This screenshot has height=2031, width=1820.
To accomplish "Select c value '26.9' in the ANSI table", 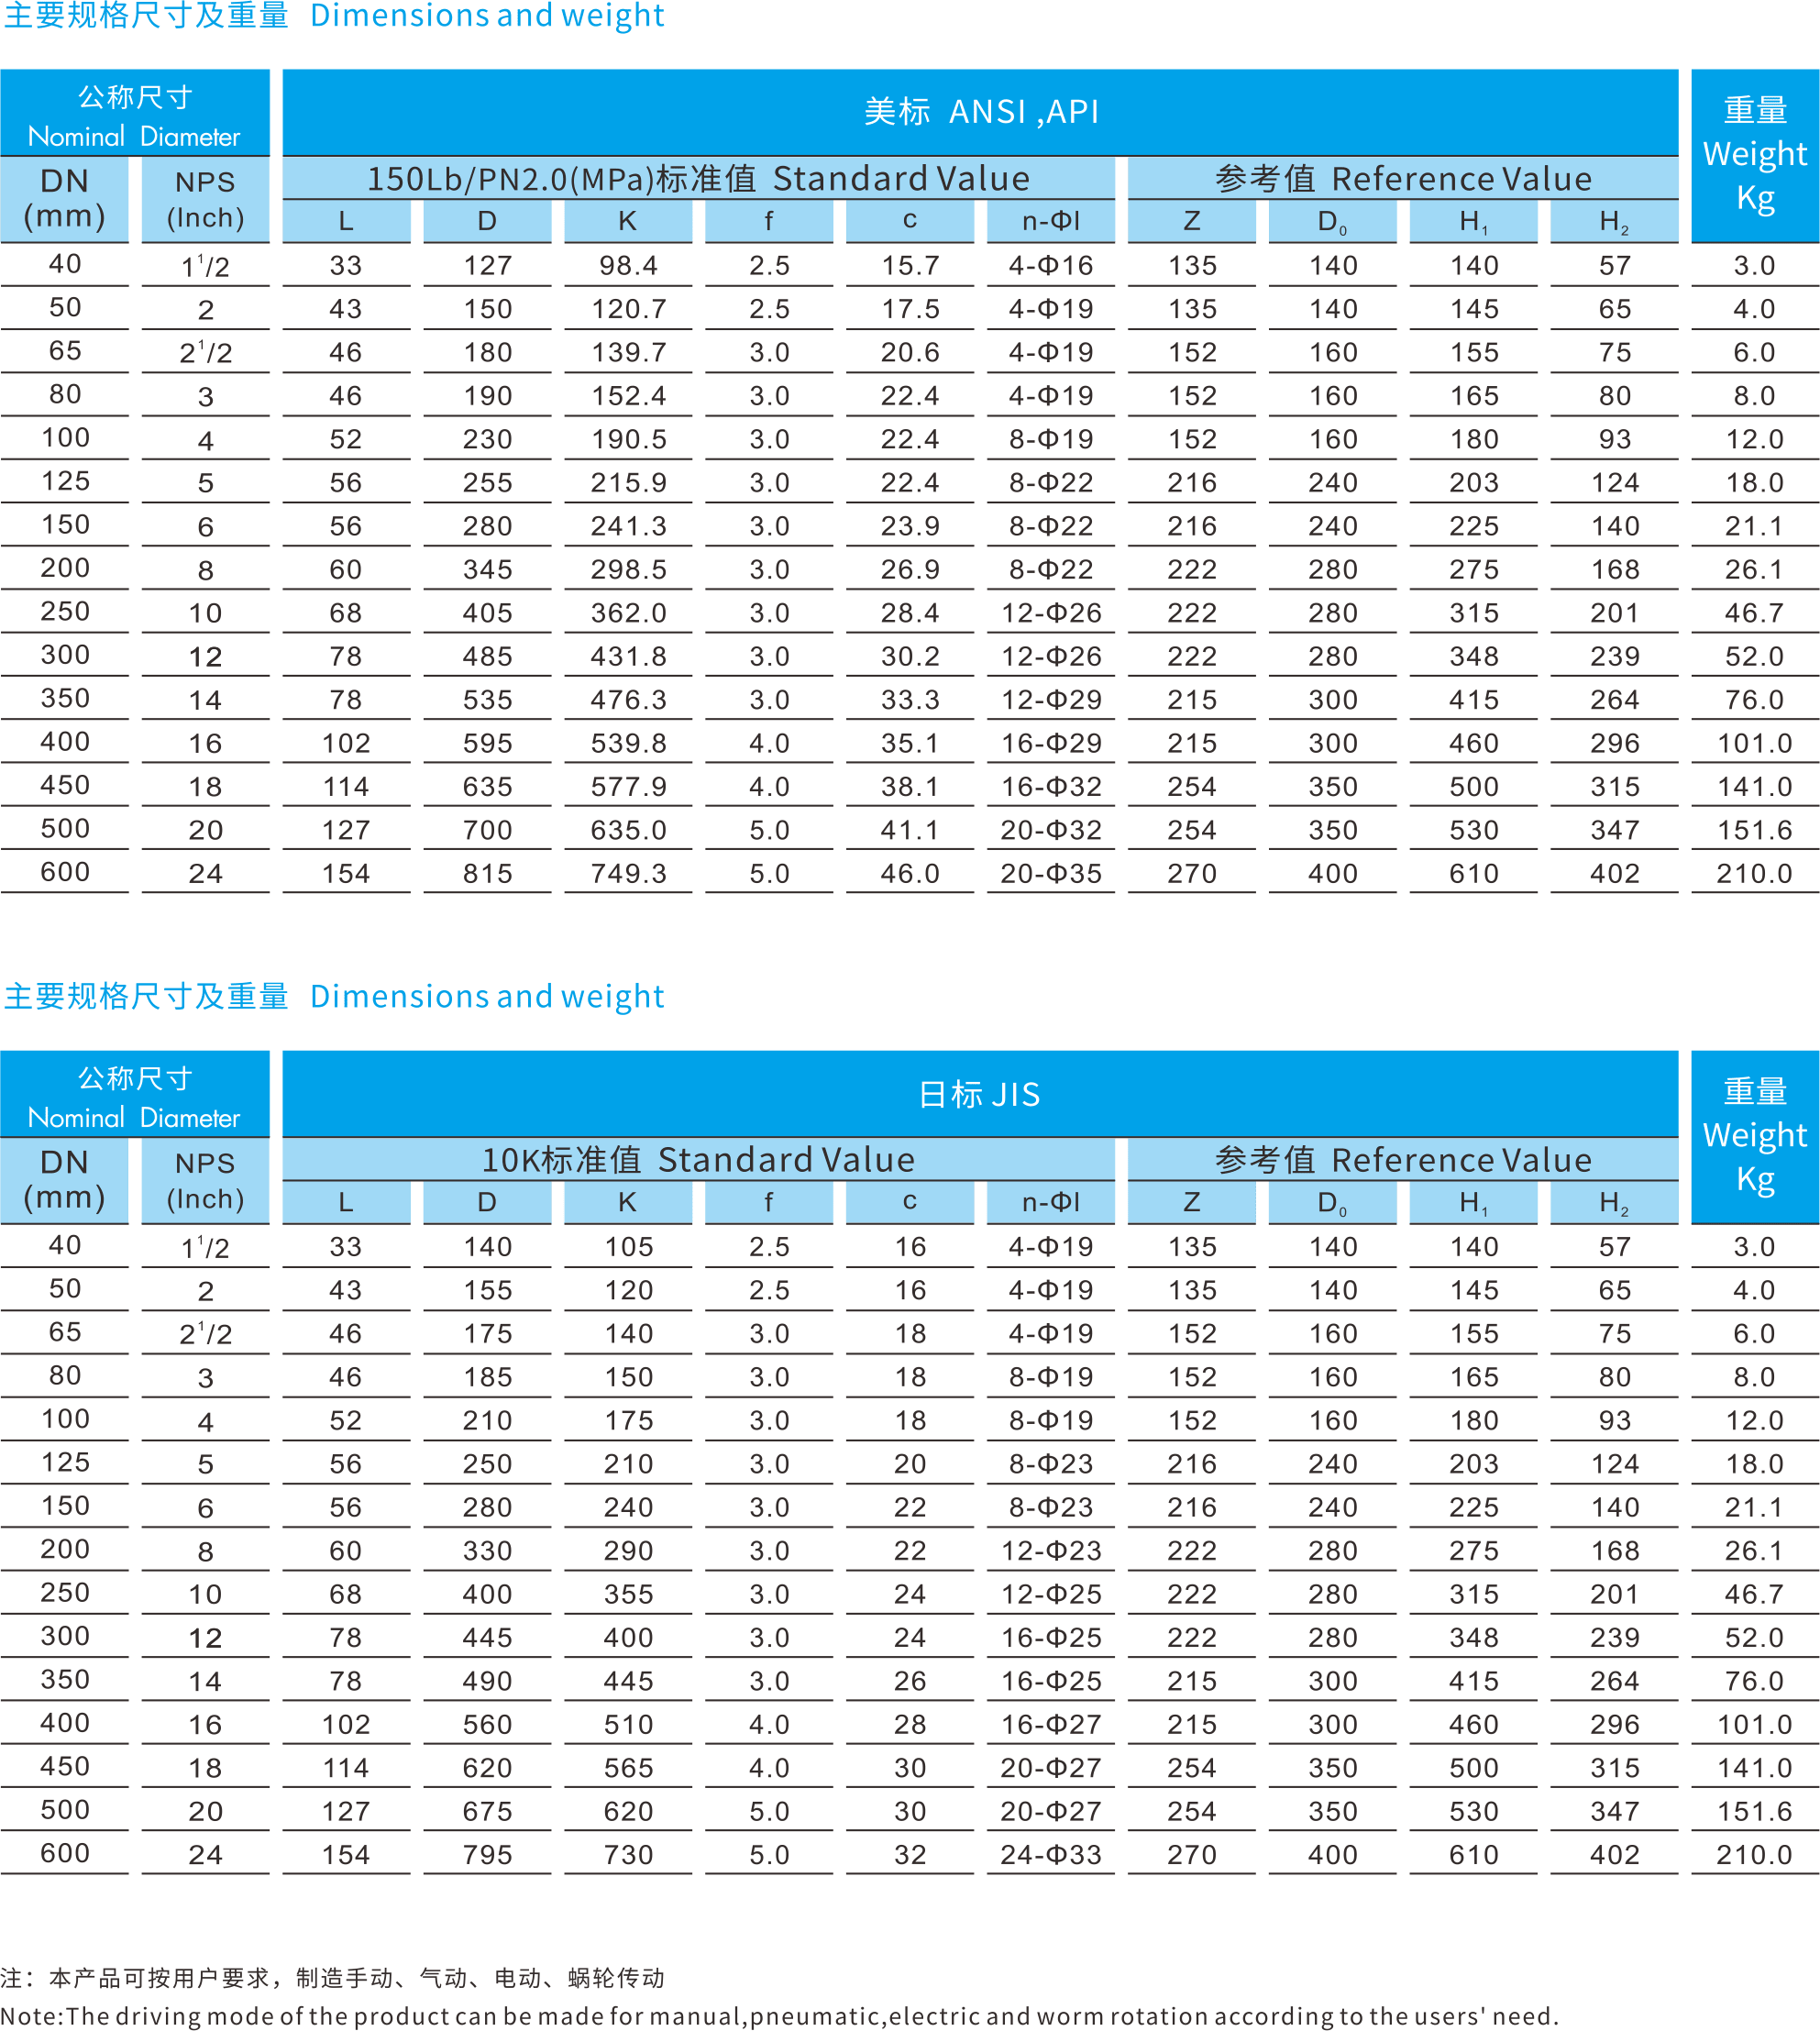I will click(910, 570).
